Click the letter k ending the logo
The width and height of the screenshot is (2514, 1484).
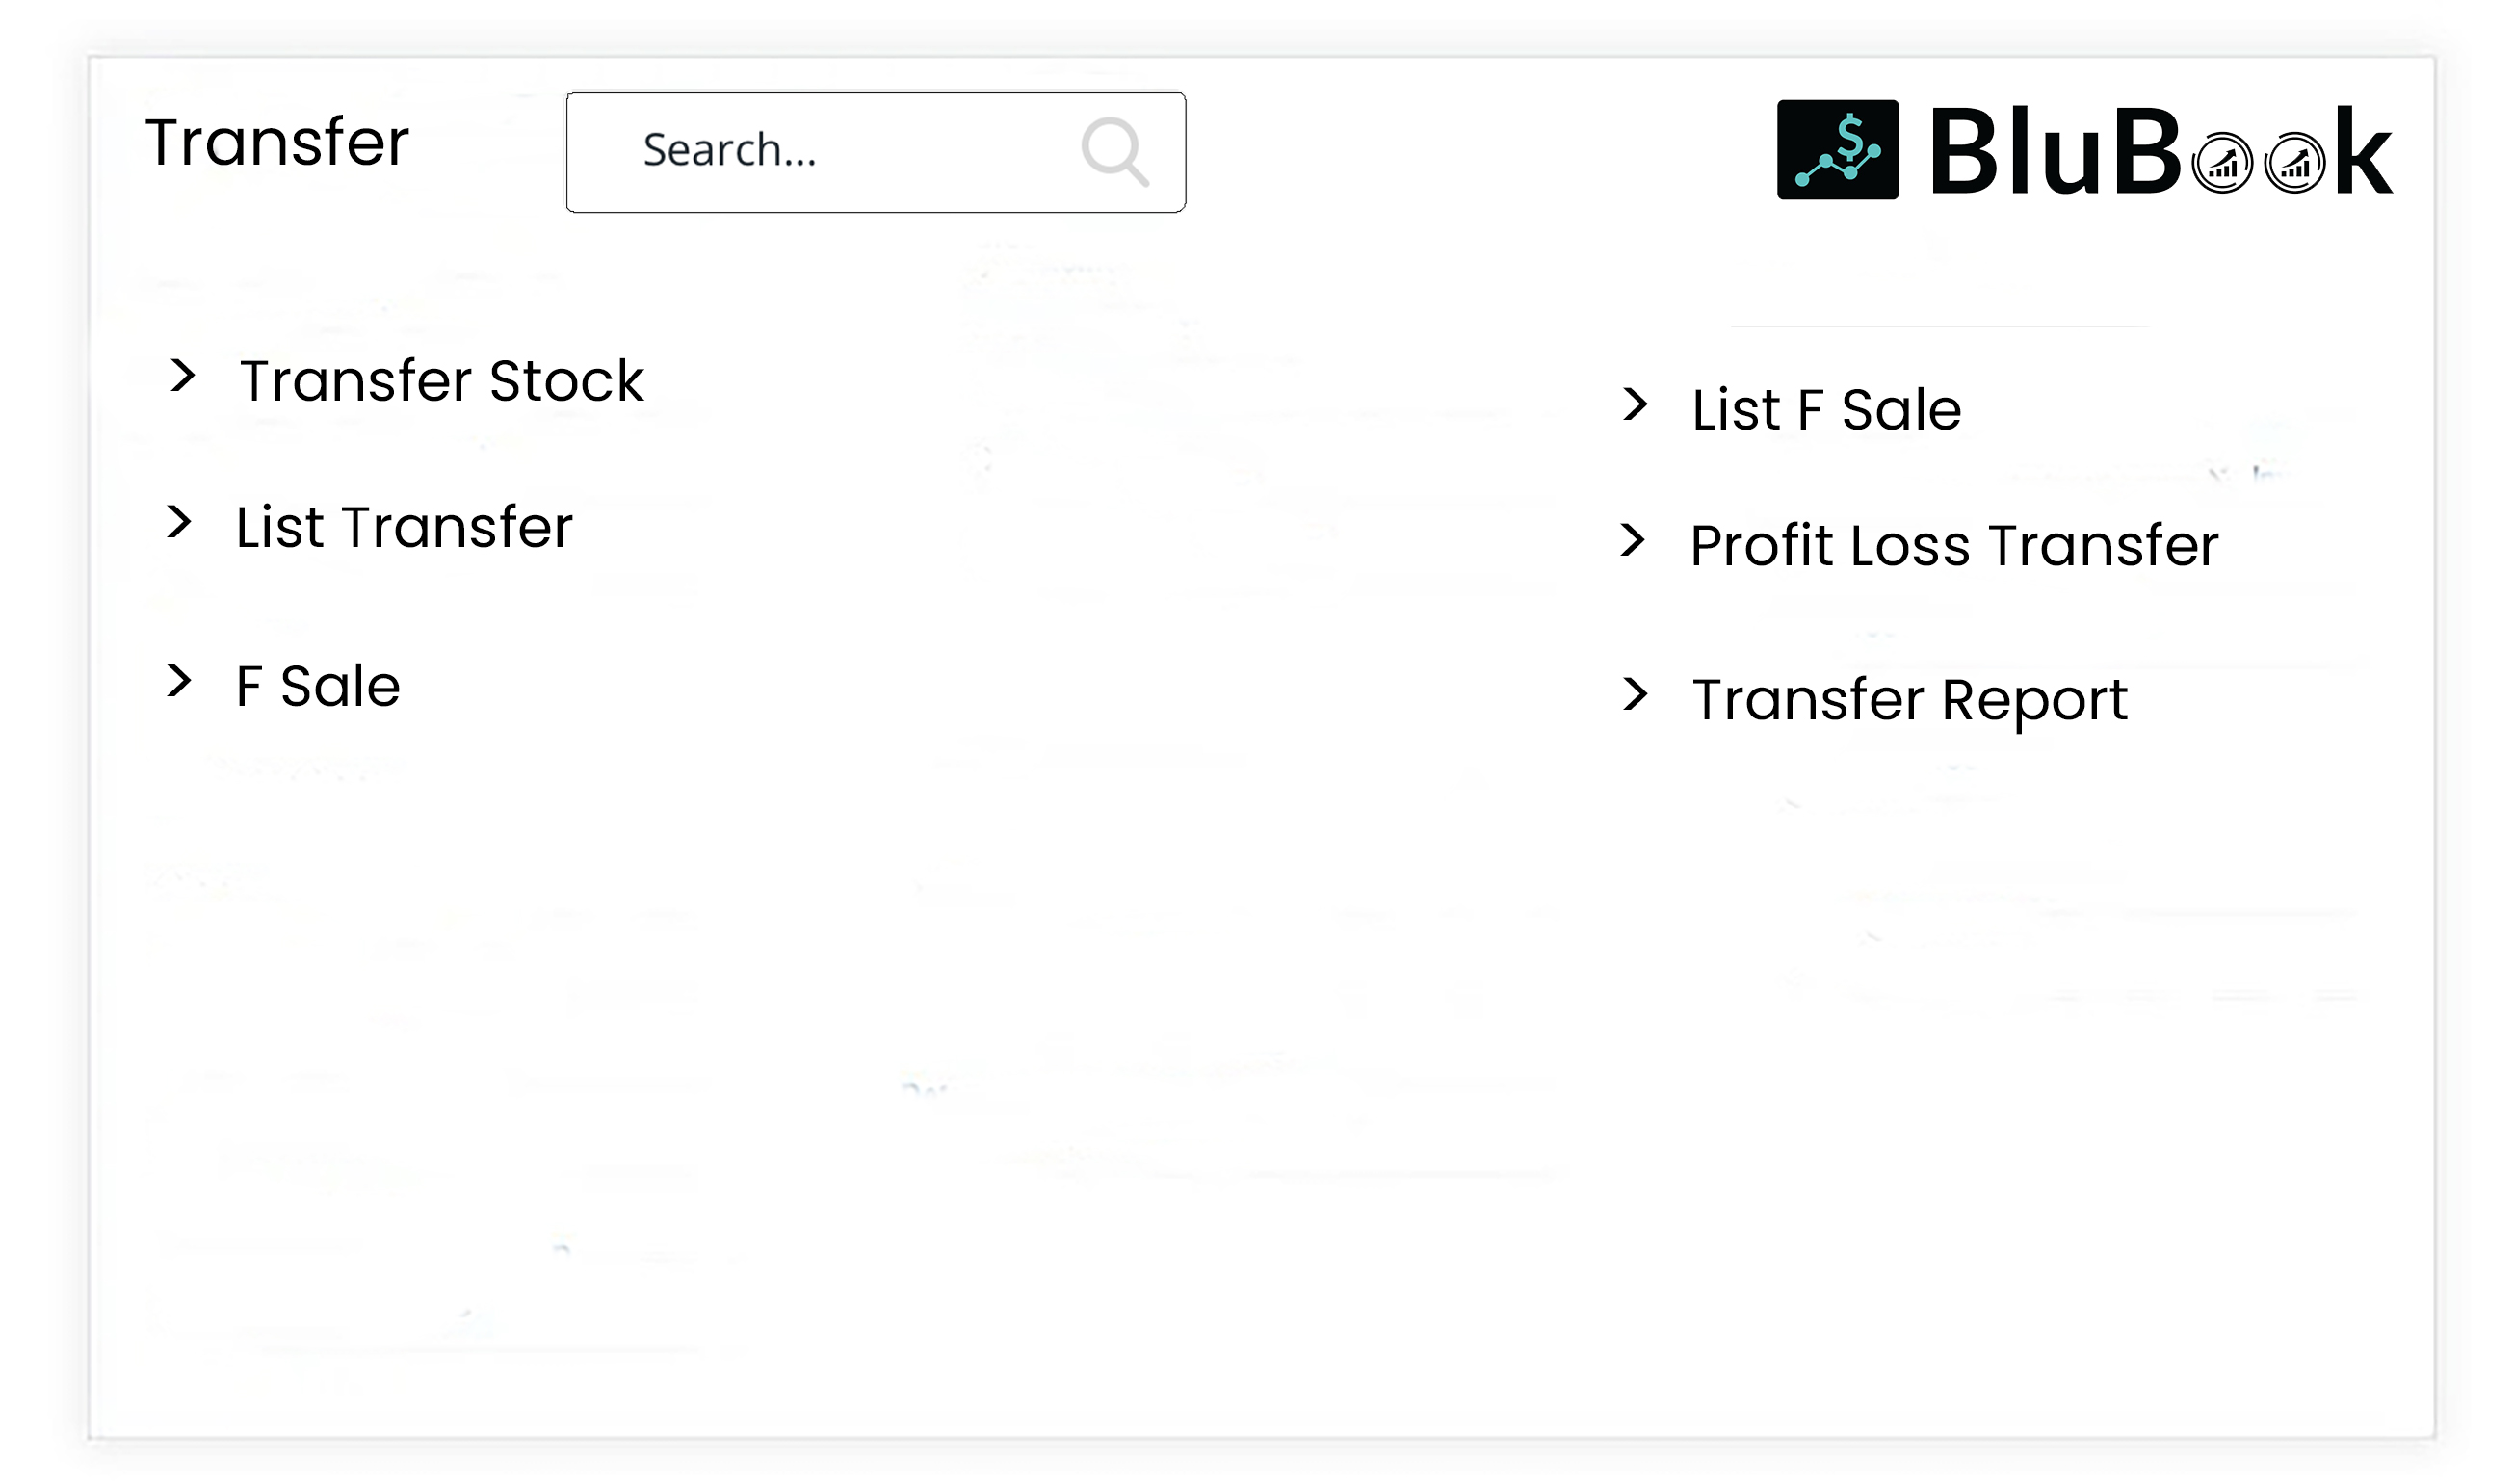click(2364, 152)
